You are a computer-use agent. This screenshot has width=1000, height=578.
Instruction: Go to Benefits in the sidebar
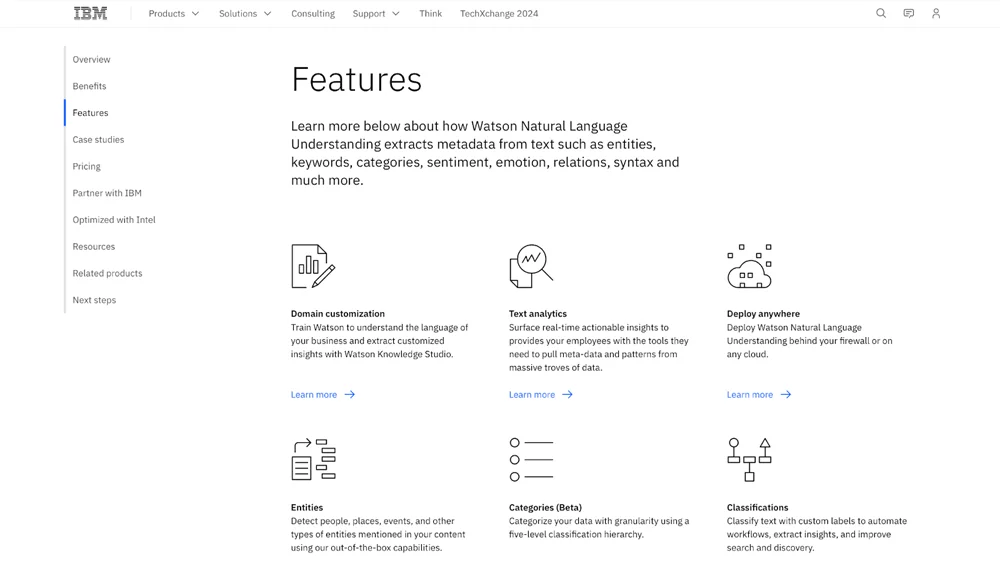[x=89, y=86]
